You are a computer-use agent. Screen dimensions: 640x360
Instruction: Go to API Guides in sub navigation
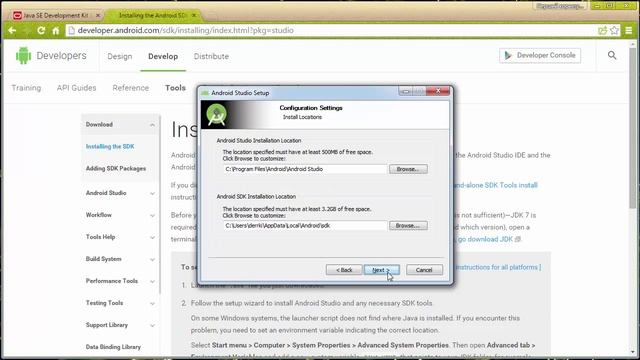coord(76,88)
